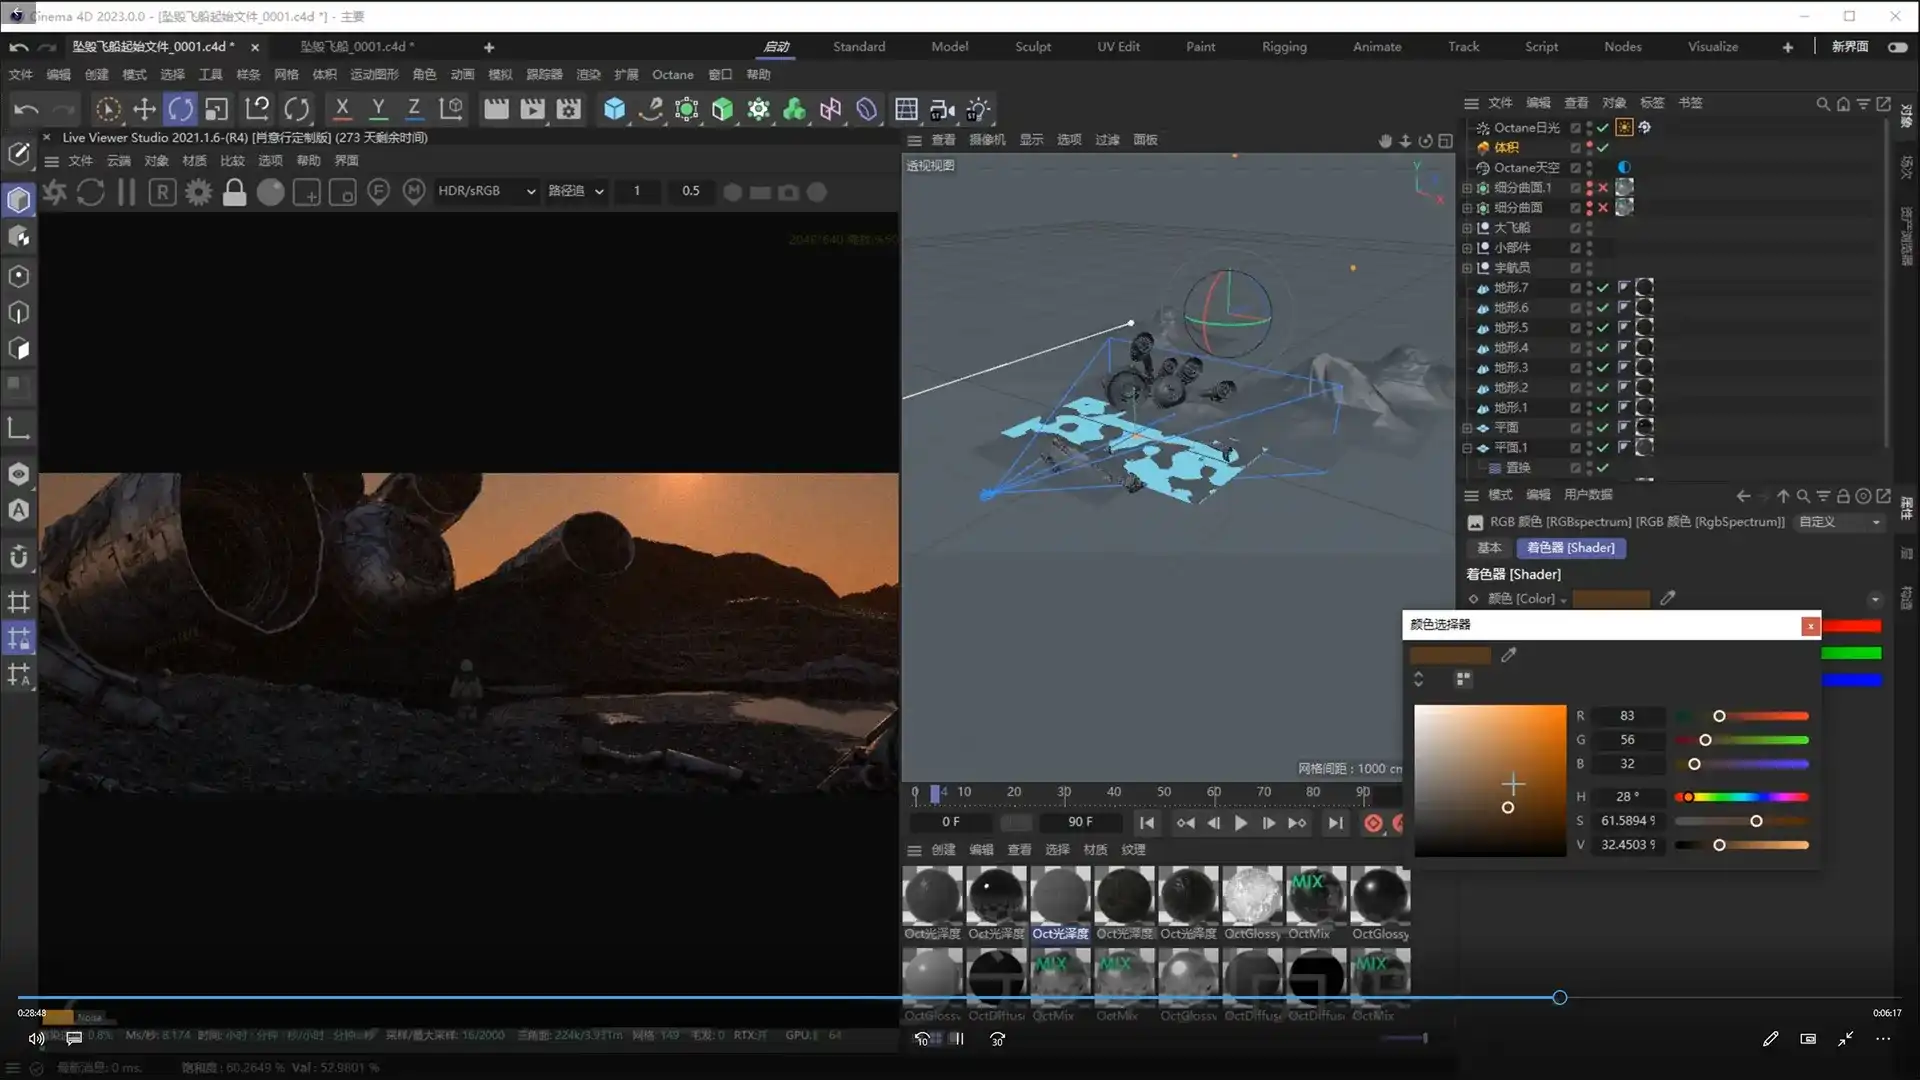Click the record keyframe button in timeline
Viewport: 1920px width, 1080px height.
pyautogui.click(x=1373, y=823)
